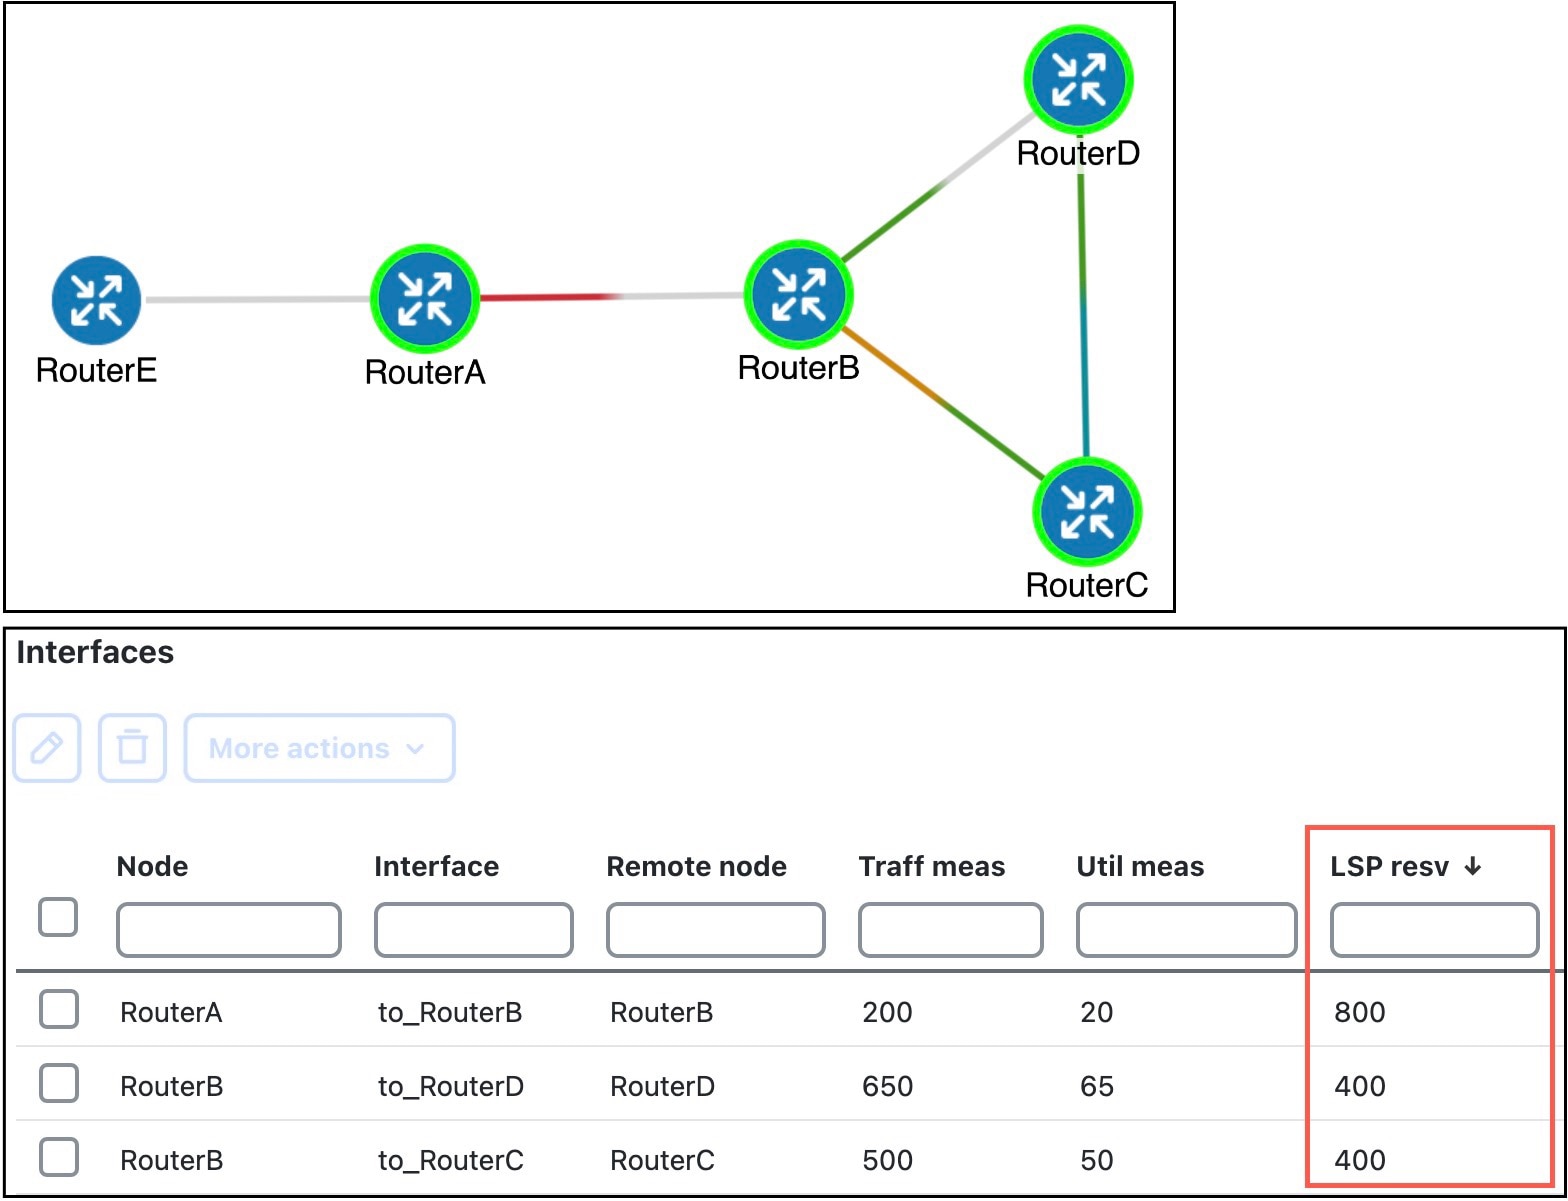
Task: Click Traff meas value 650
Action: pyautogui.click(x=887, y=1086)
